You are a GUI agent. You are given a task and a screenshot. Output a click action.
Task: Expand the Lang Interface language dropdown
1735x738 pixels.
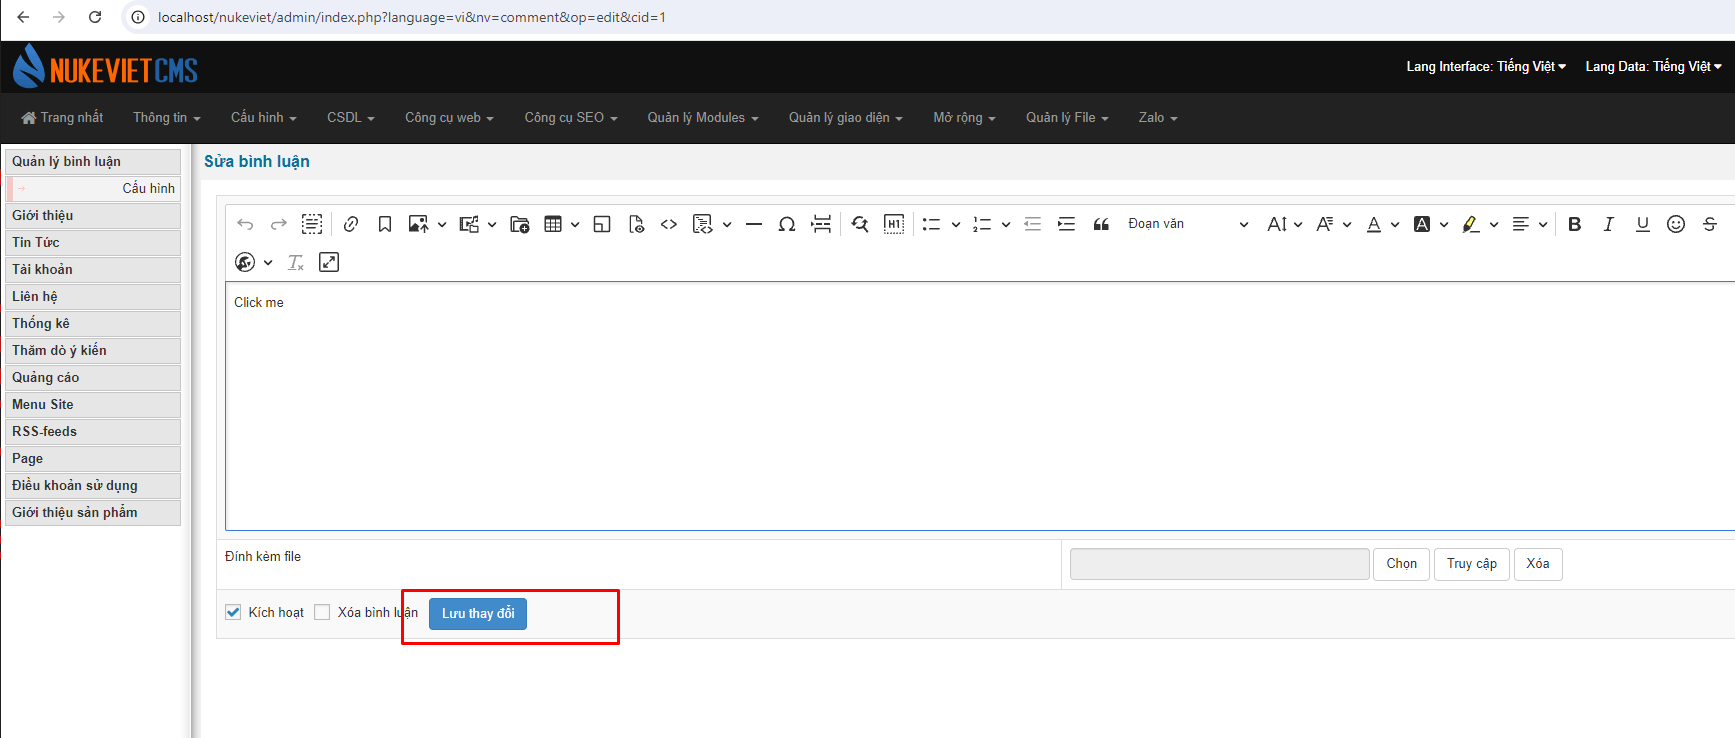click(1486, 67)
